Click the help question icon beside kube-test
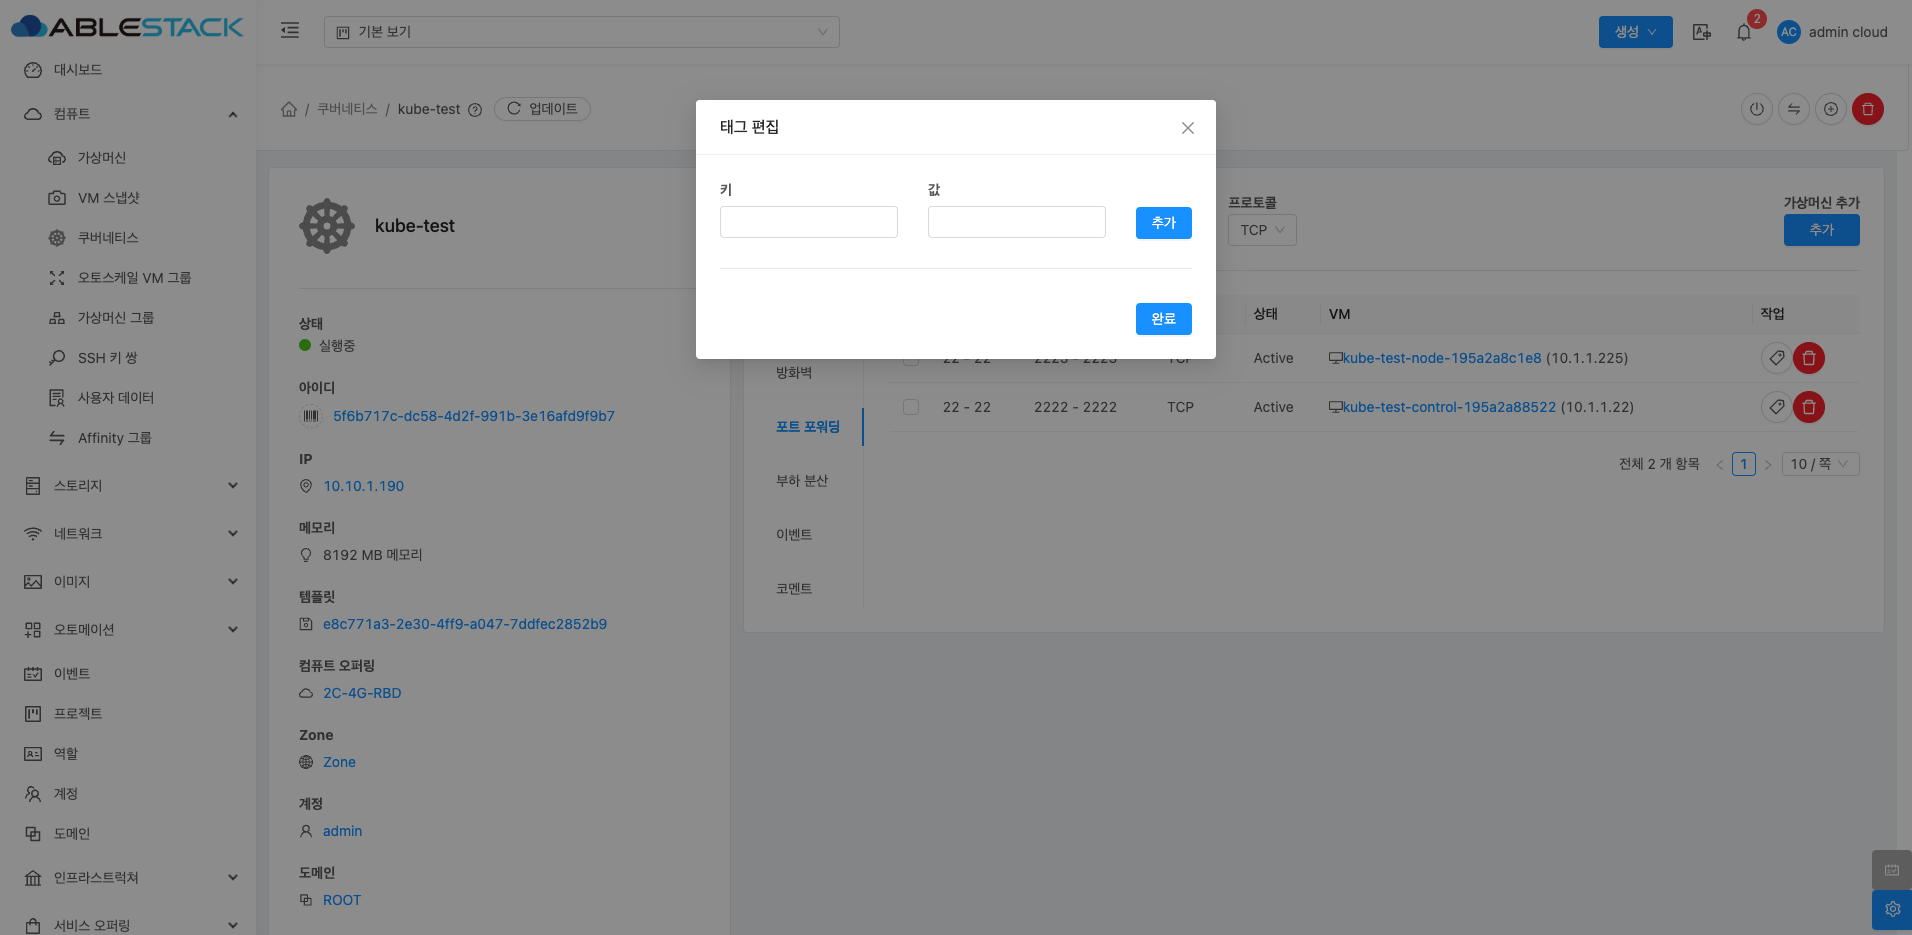 (475, 110)
